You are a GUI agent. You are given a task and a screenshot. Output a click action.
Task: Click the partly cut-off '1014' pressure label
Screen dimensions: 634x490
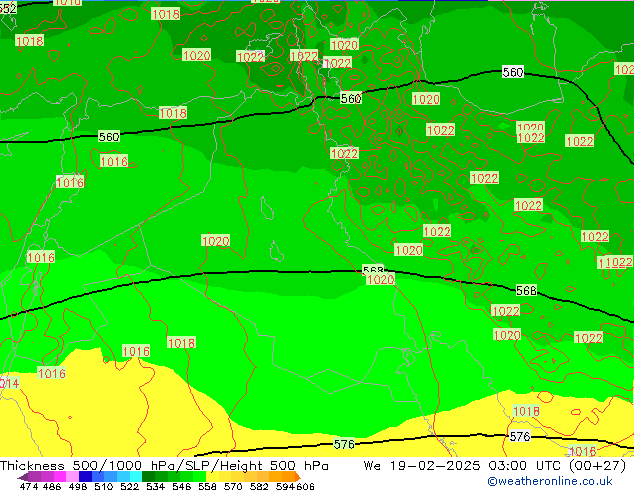click(x=9, y=383)
